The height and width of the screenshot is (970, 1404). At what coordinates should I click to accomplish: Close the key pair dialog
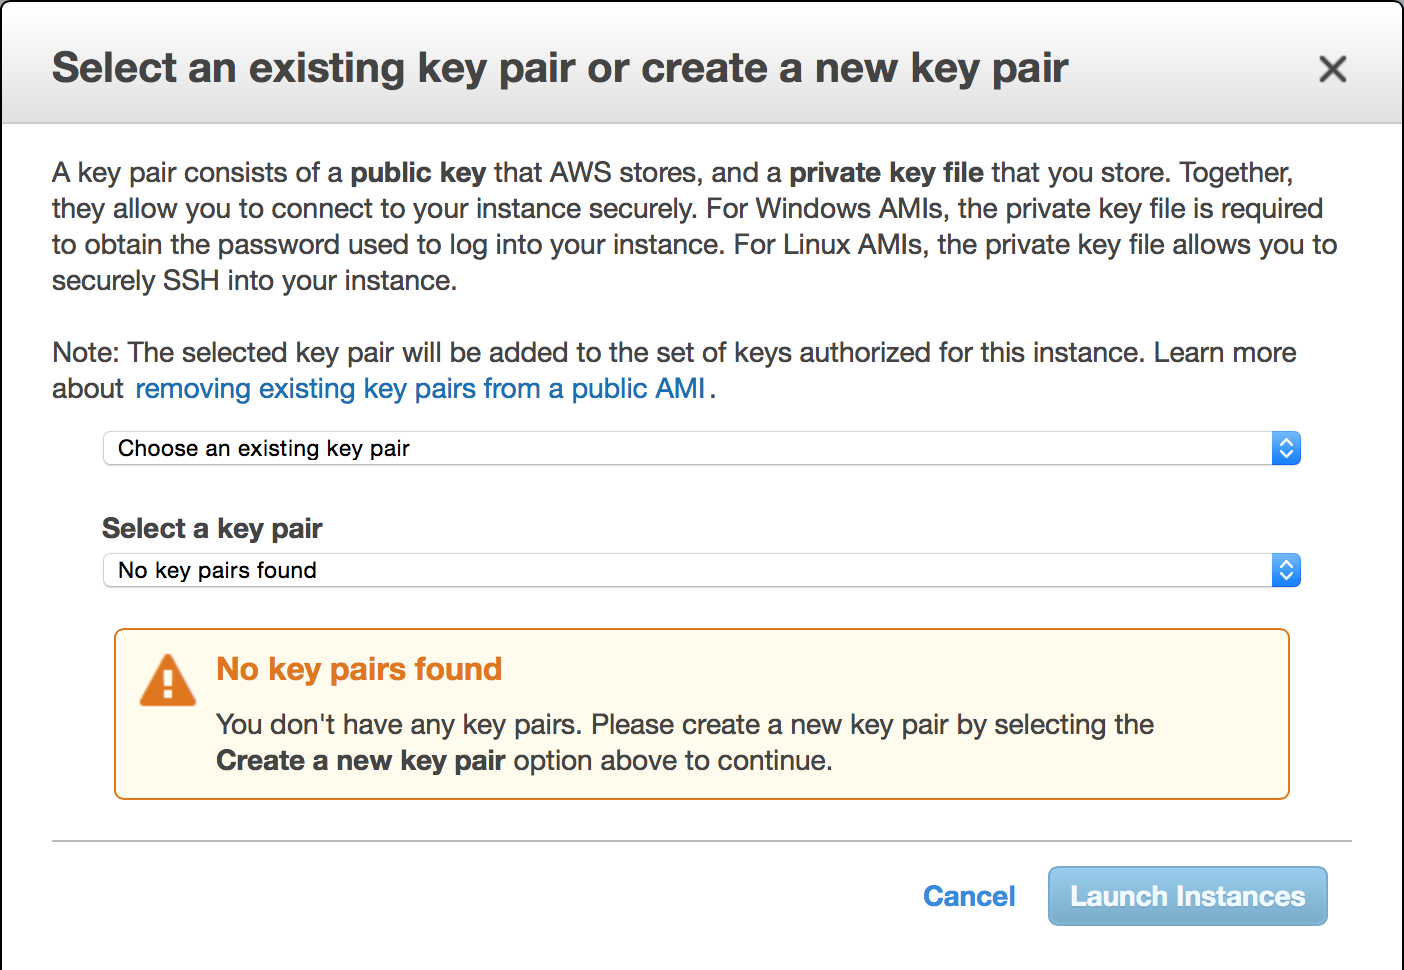[x=1332, y=69]
